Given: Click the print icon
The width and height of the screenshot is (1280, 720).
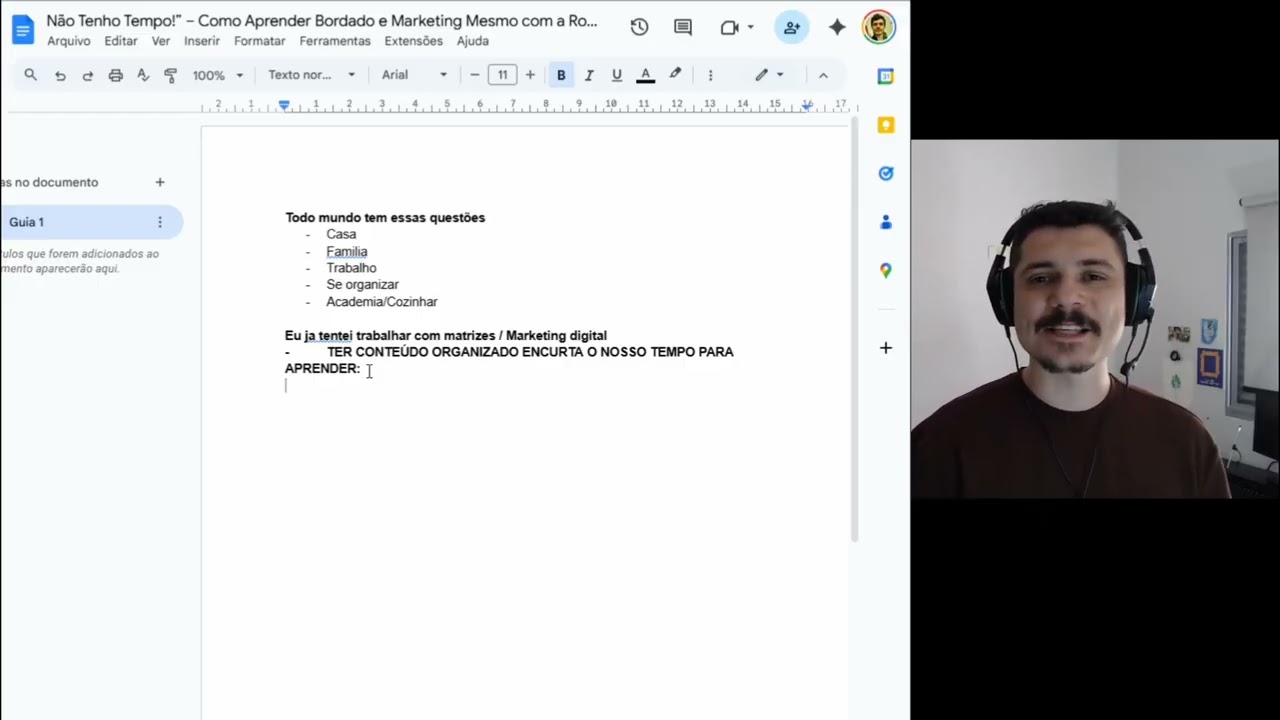Looking at the screenshot, I should click(x=115, y=75).
